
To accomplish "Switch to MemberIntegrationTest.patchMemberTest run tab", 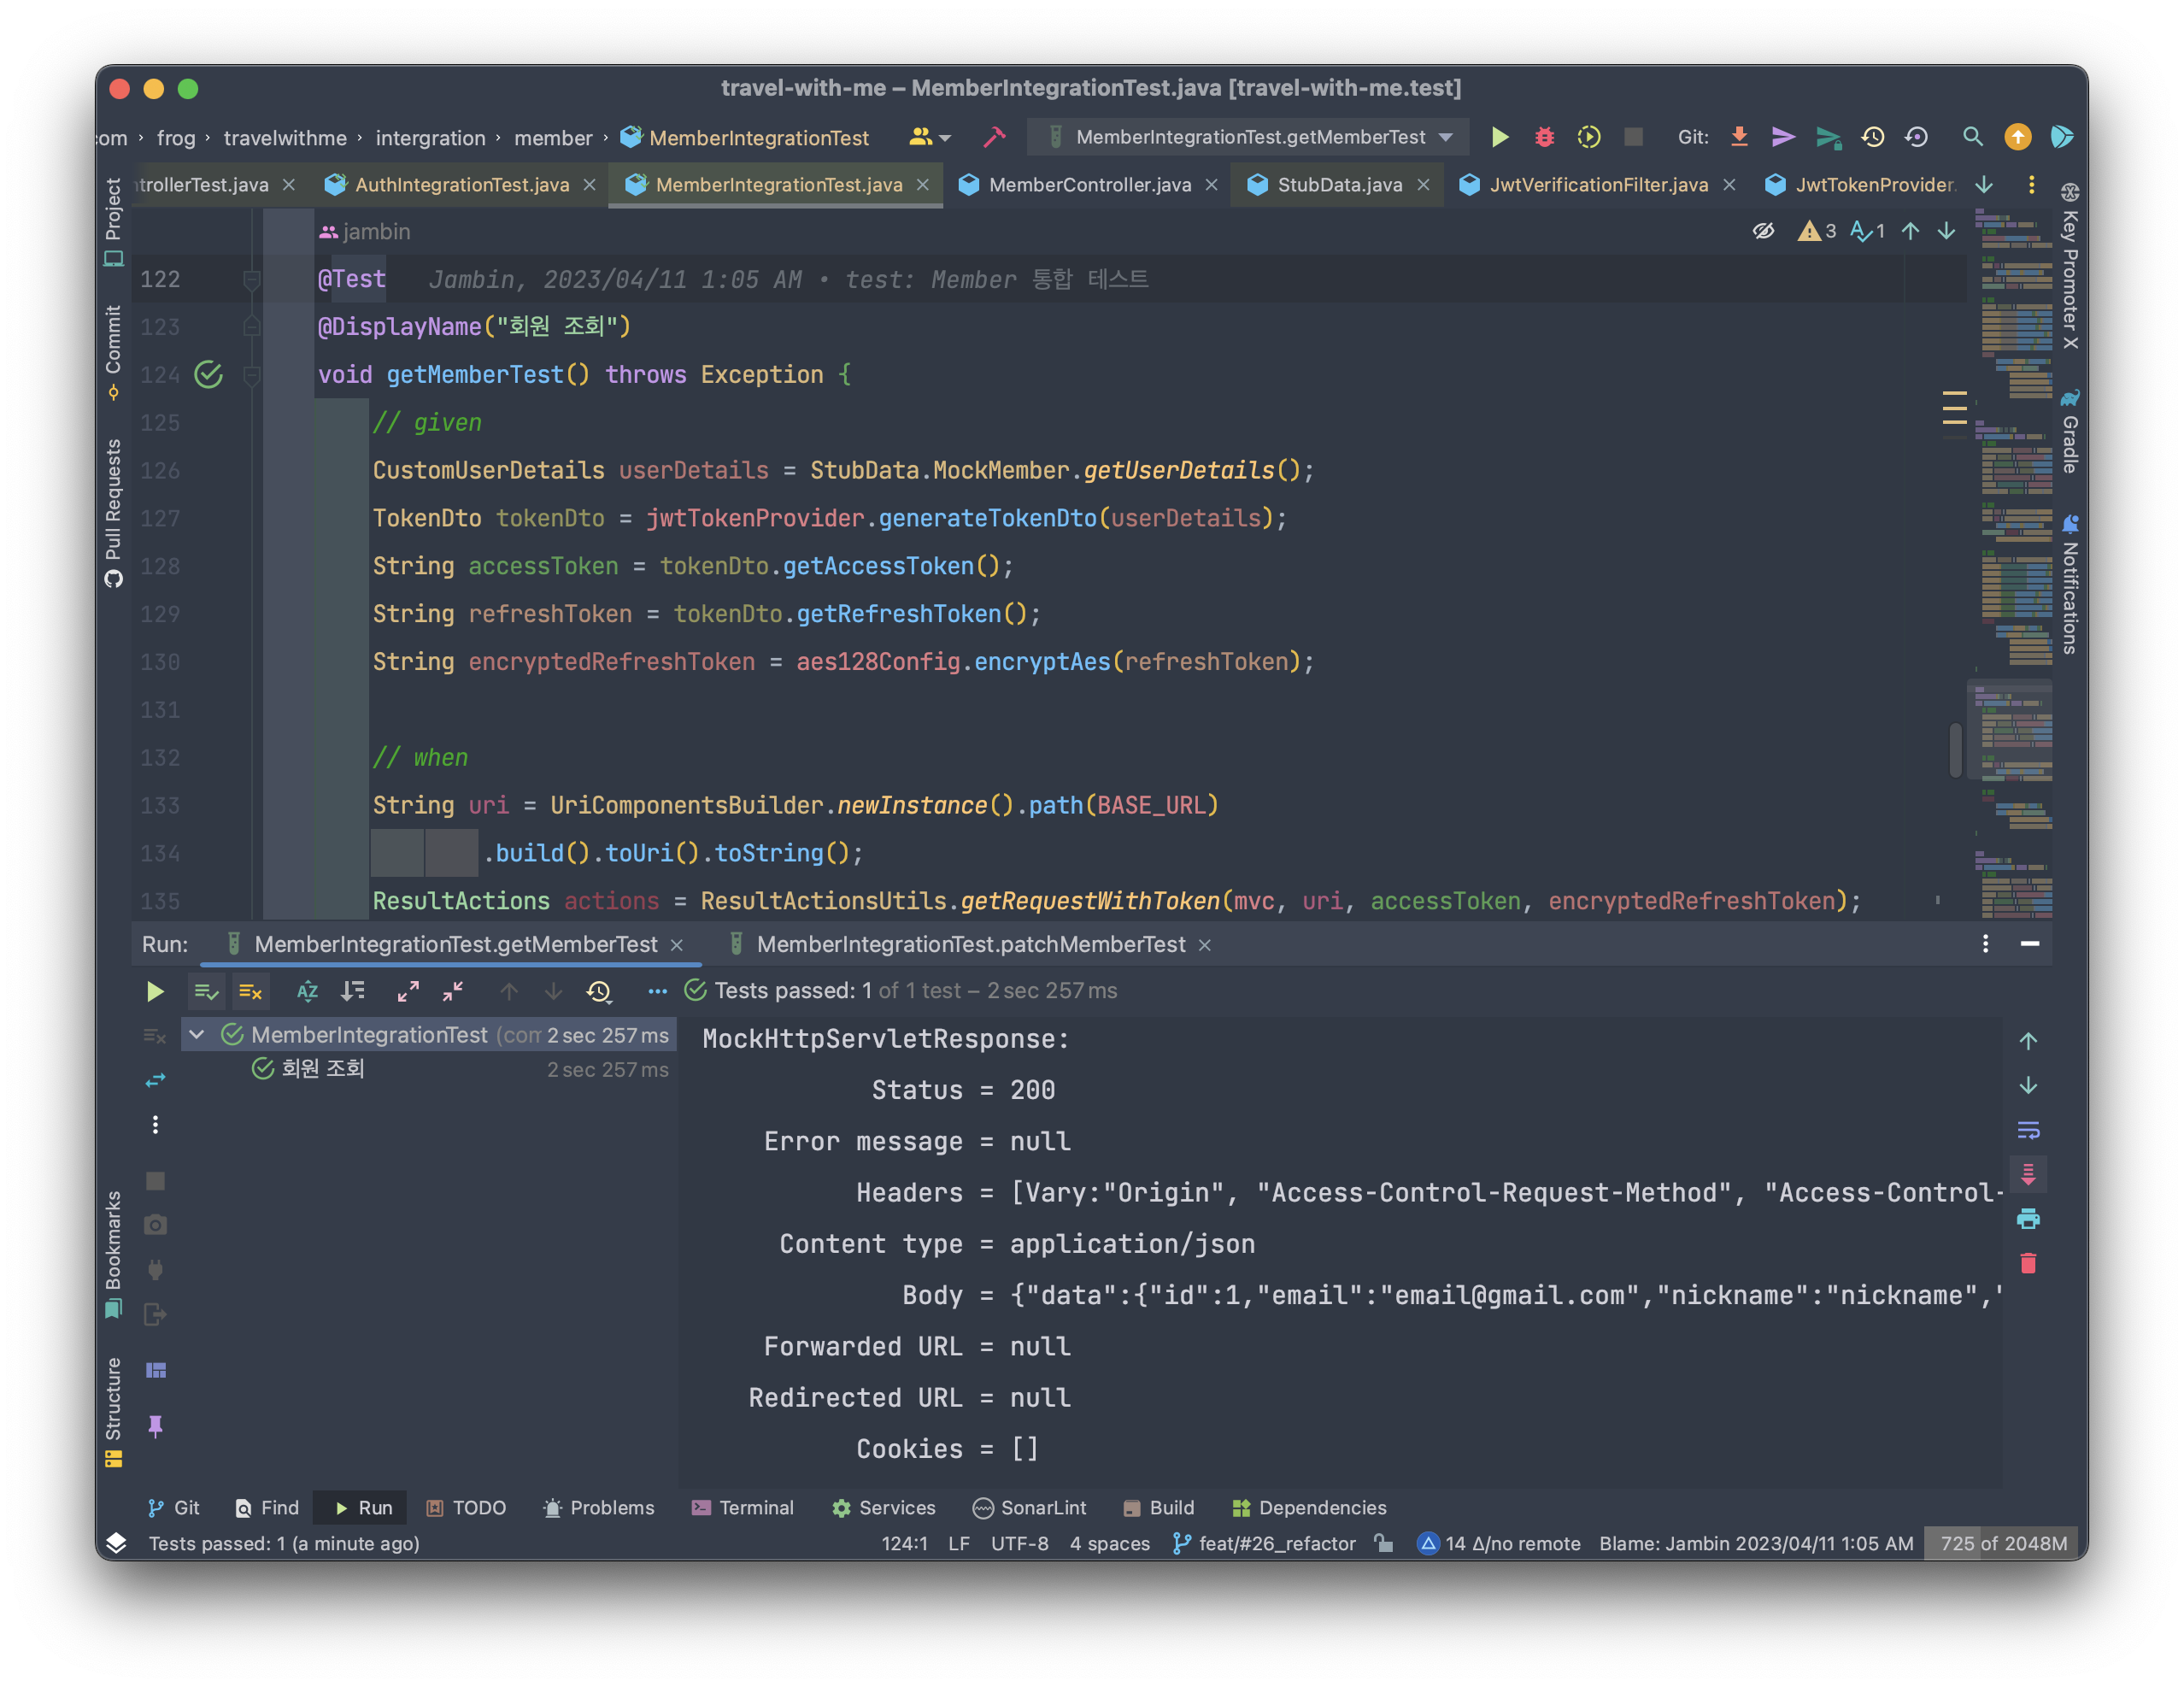I will pyautogui.click(x=970, y=944).
